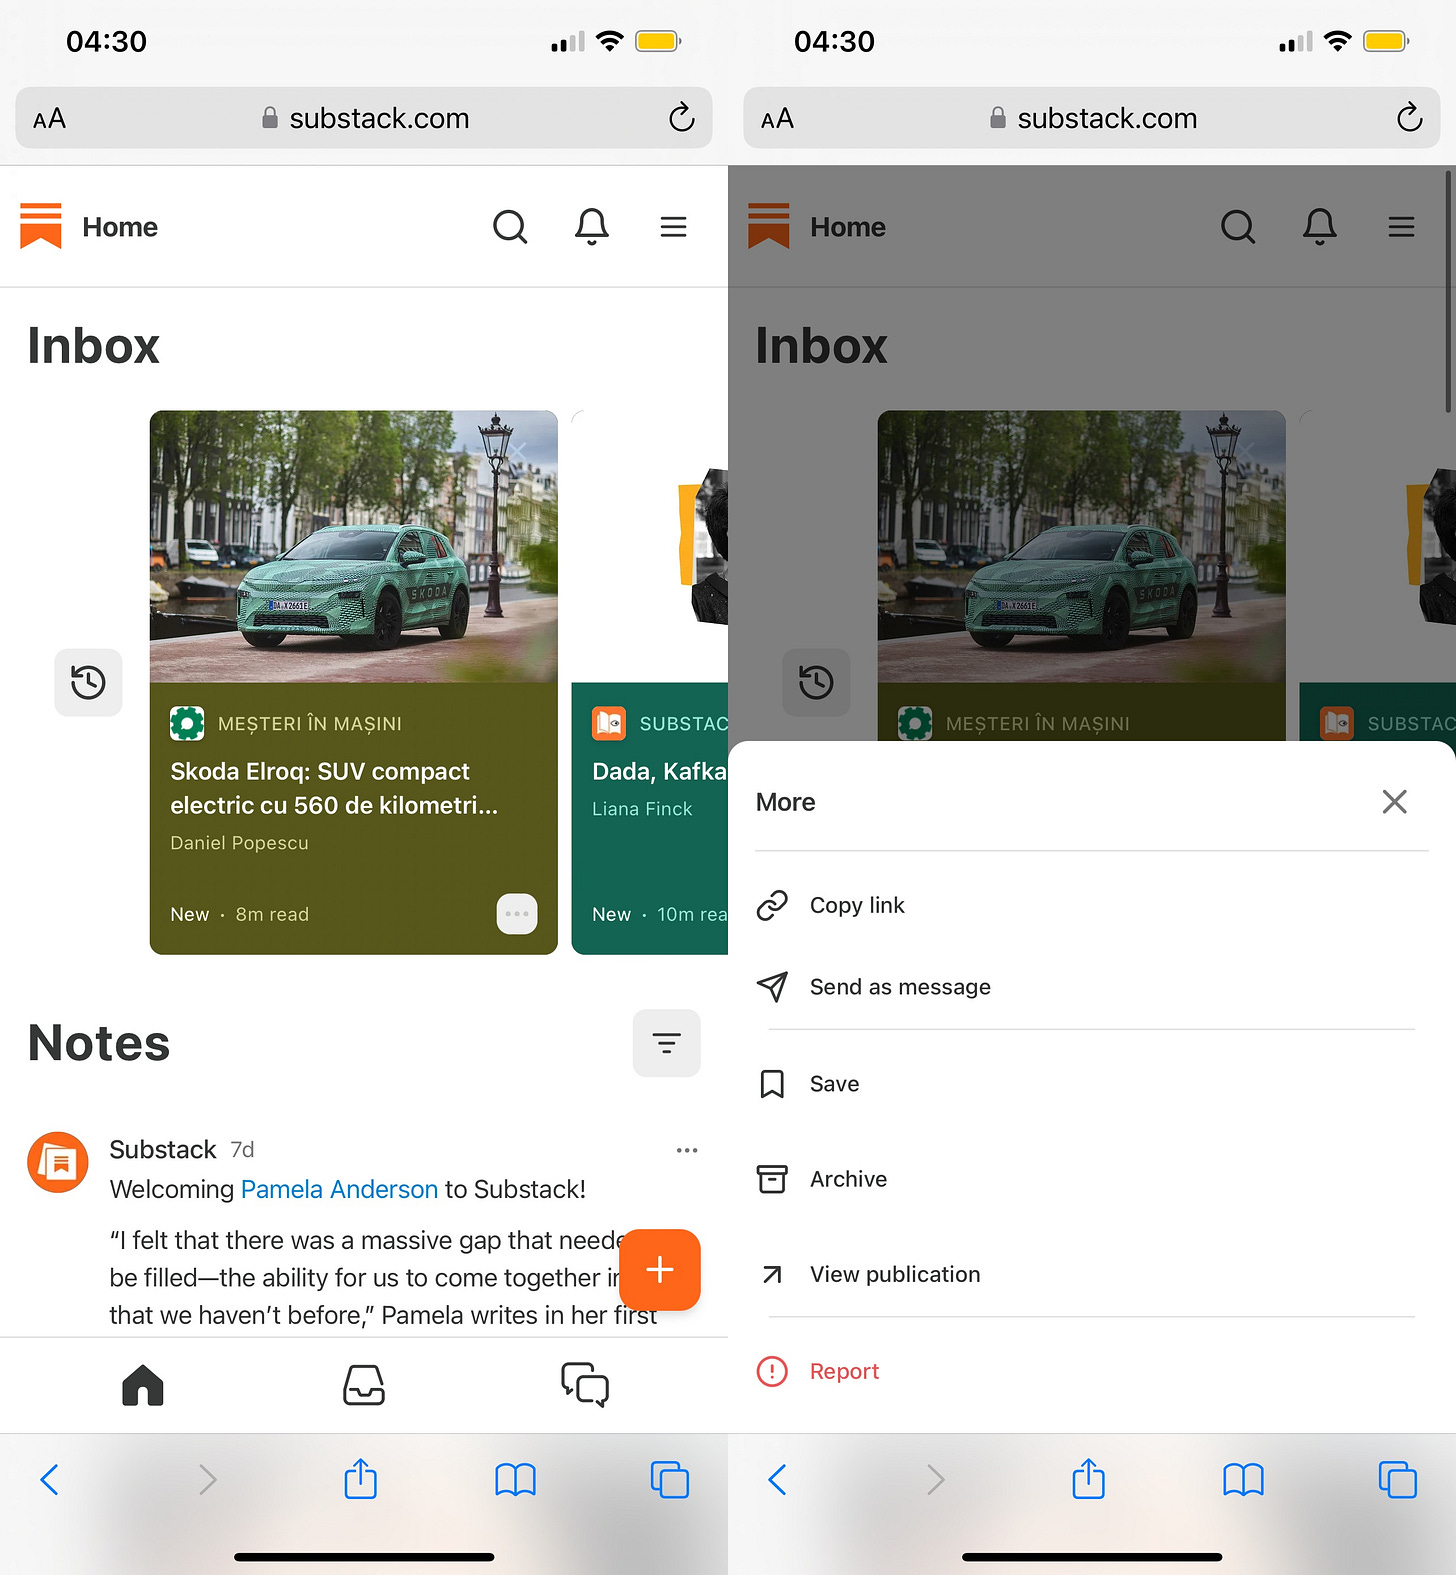
Task: Choose Send as message in More menu
Action: (x=1092, y=987)
